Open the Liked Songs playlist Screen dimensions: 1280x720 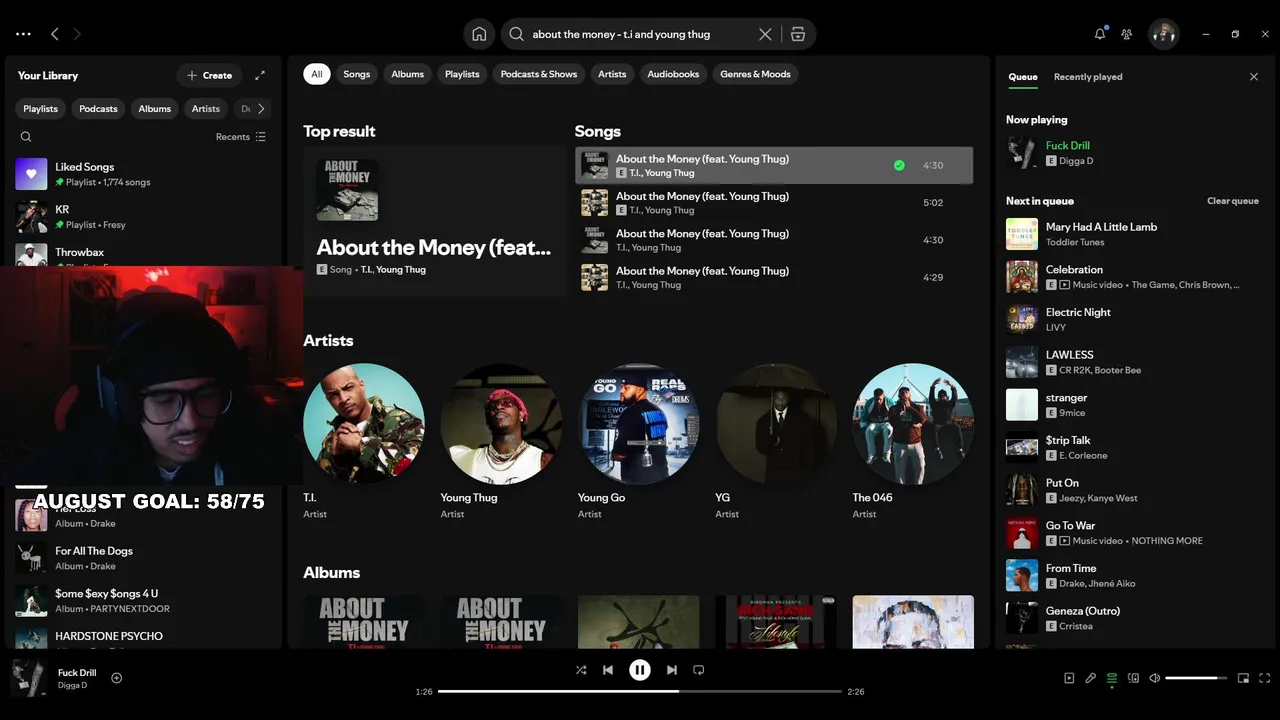coord(143,174)
